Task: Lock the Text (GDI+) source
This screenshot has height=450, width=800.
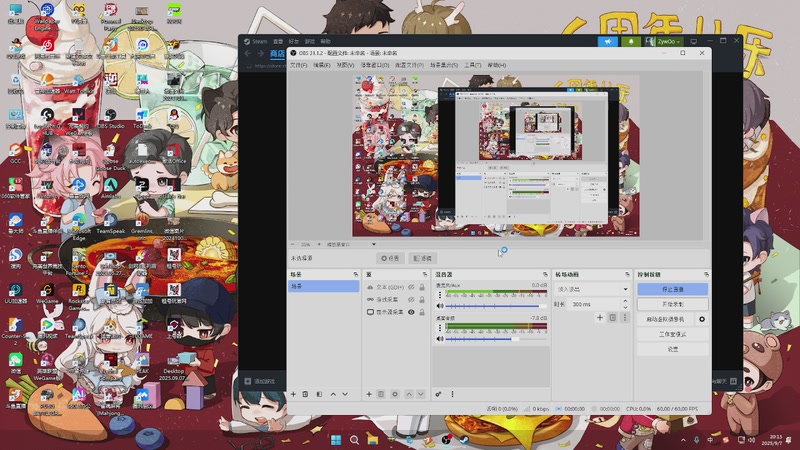Action: (422, 287)
